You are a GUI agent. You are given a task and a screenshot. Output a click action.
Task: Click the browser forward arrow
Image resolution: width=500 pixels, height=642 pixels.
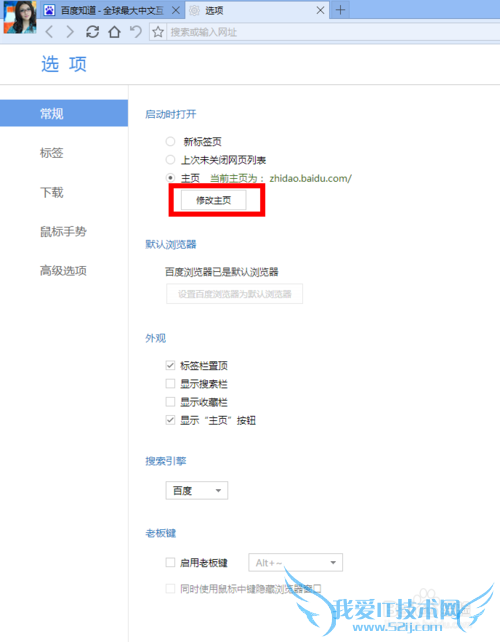pos(70,32)
